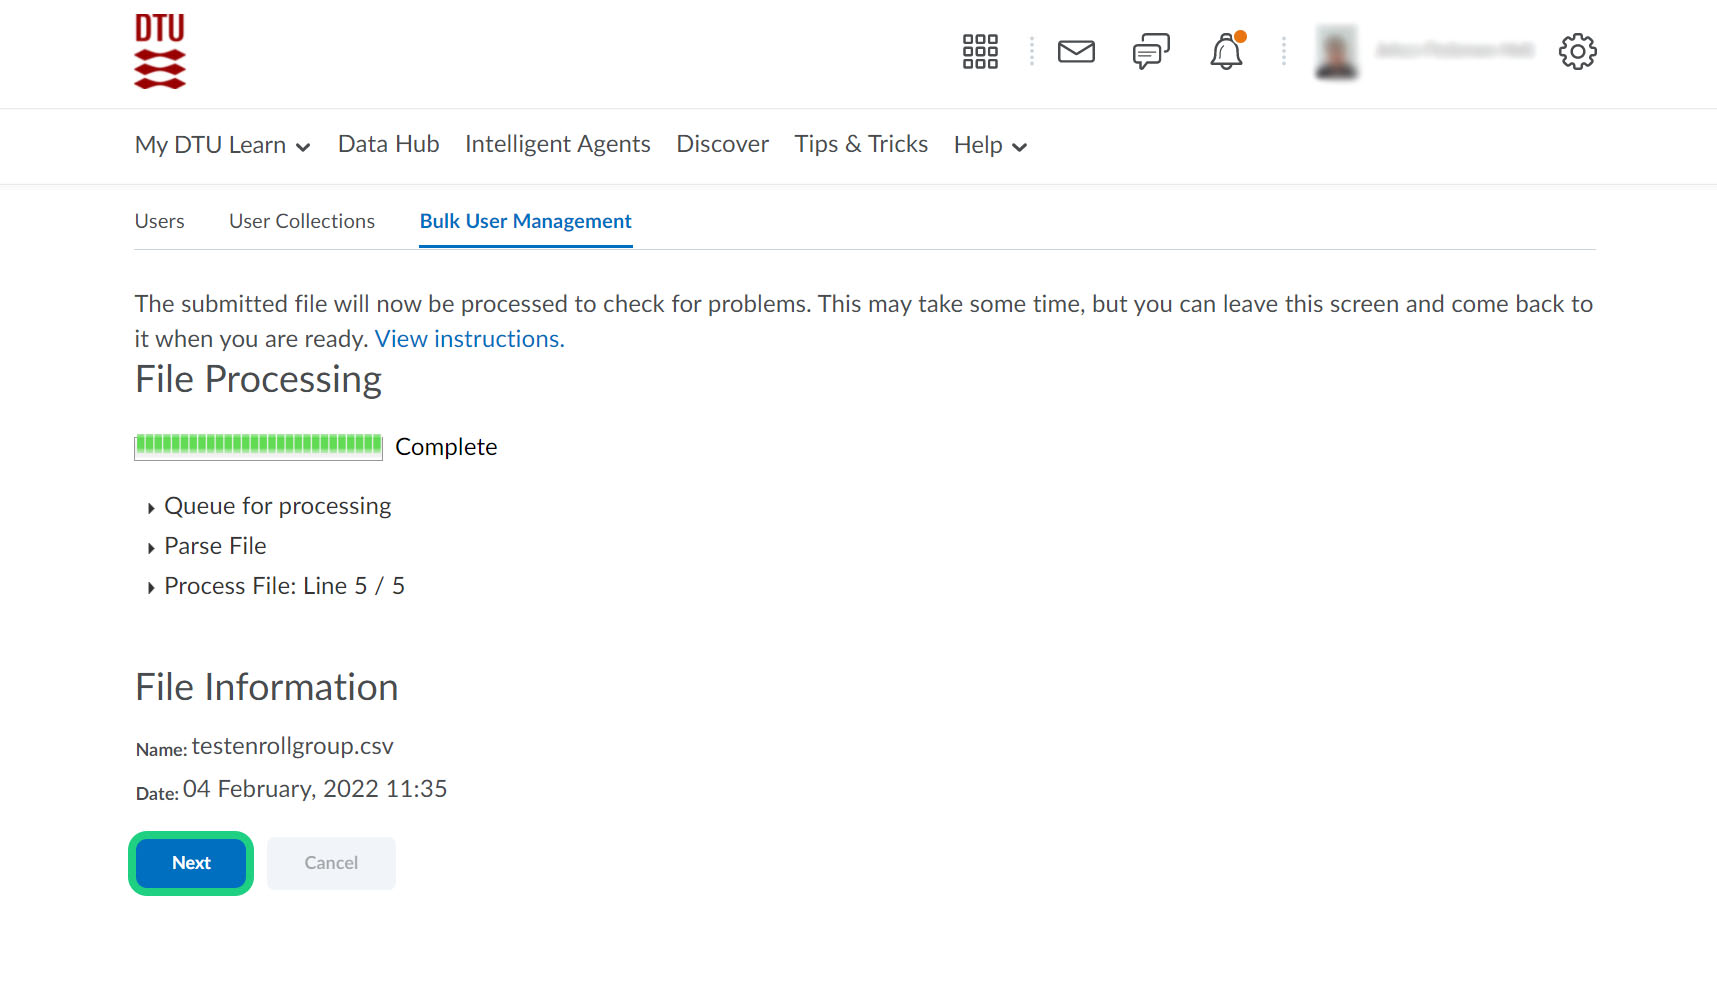This screenshot has width=1717, height=1005.
Task: Switch to the Users tab
Action: click(x=160, y=221)
